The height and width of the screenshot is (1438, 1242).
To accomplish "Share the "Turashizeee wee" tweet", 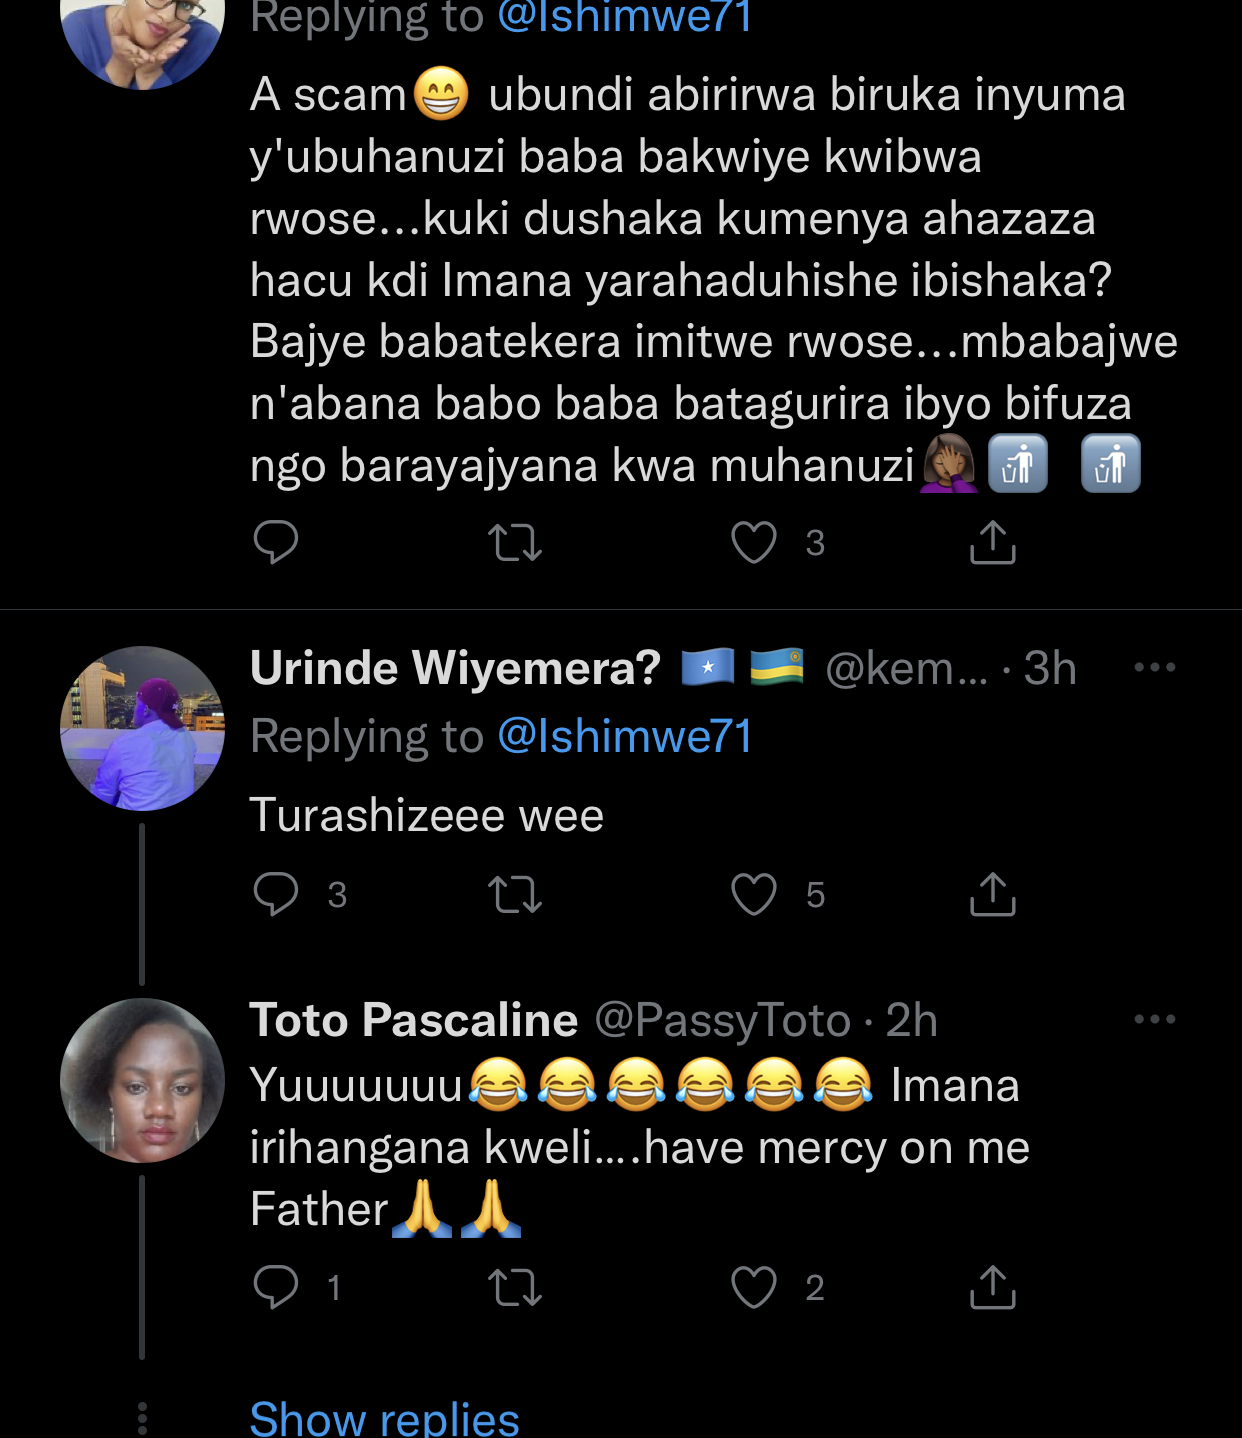I will pyautogui.click(x=992, y=894).
